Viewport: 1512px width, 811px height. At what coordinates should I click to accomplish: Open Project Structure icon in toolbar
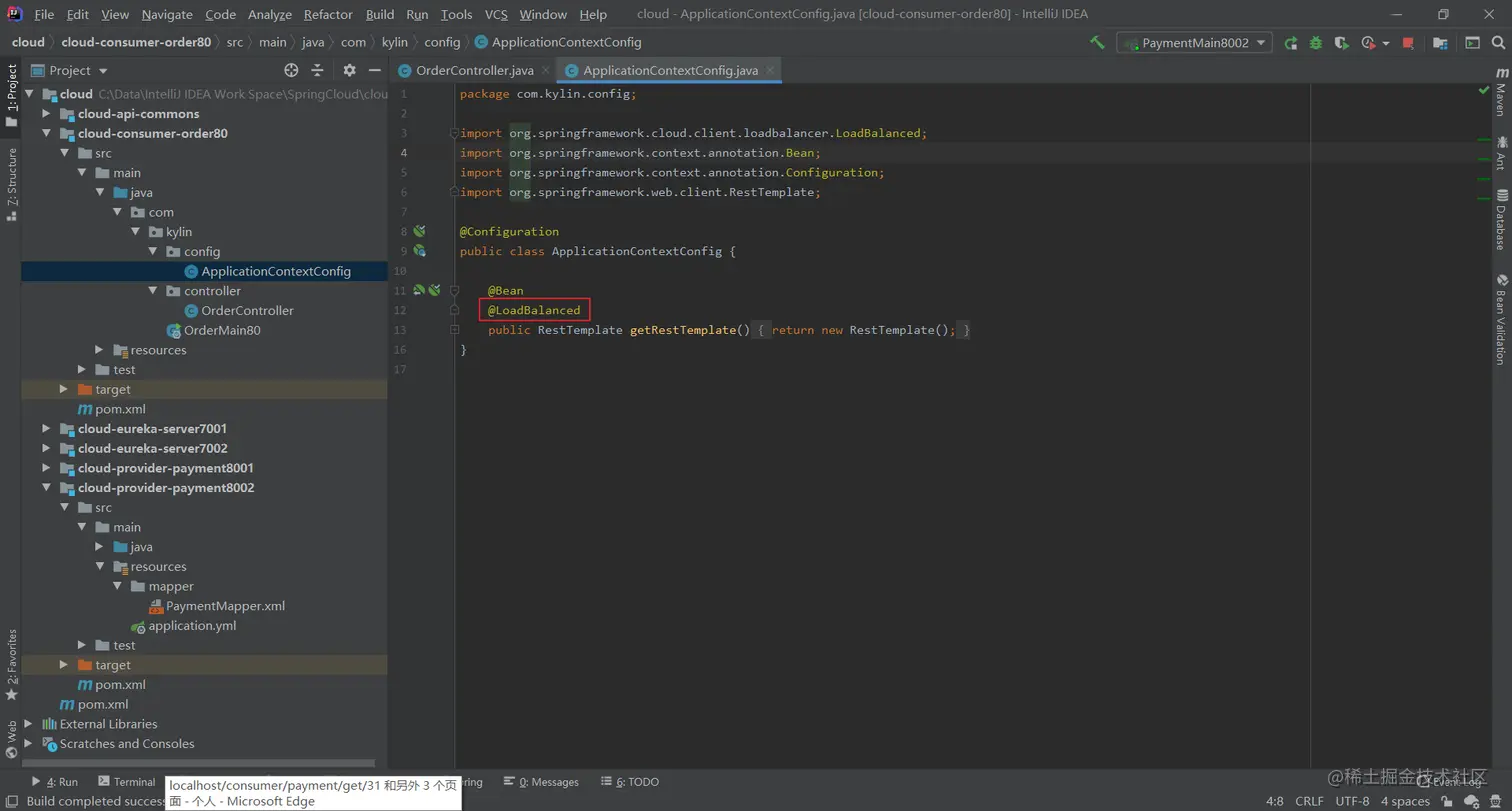point(1440,43)
